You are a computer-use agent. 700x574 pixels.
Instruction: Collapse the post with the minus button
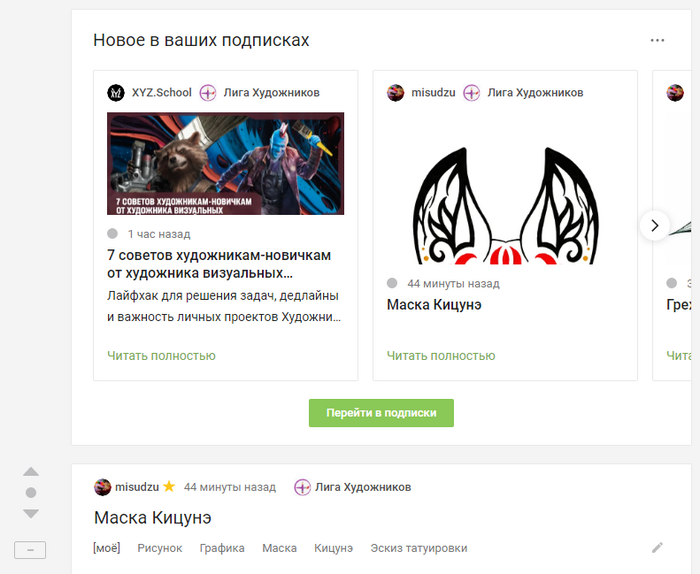(30, 550)
